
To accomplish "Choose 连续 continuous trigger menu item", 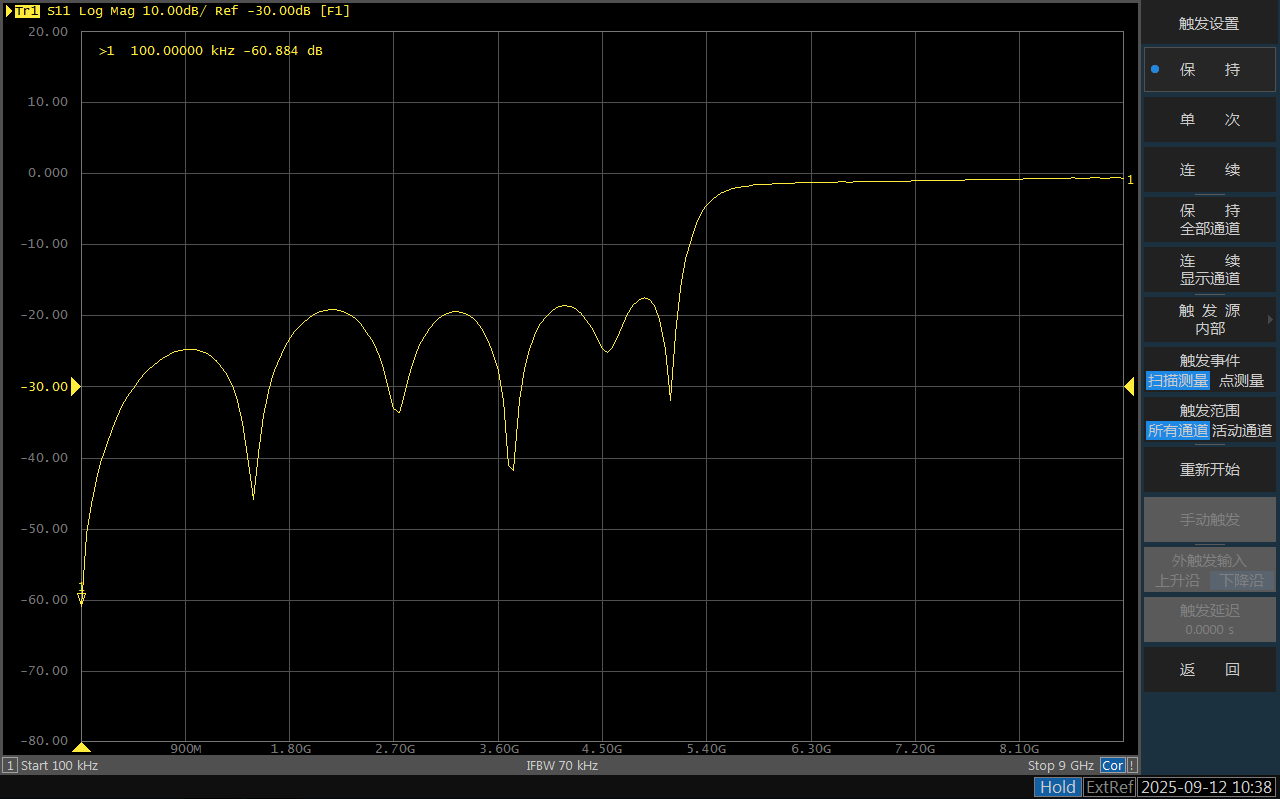I will point(1210,170).
